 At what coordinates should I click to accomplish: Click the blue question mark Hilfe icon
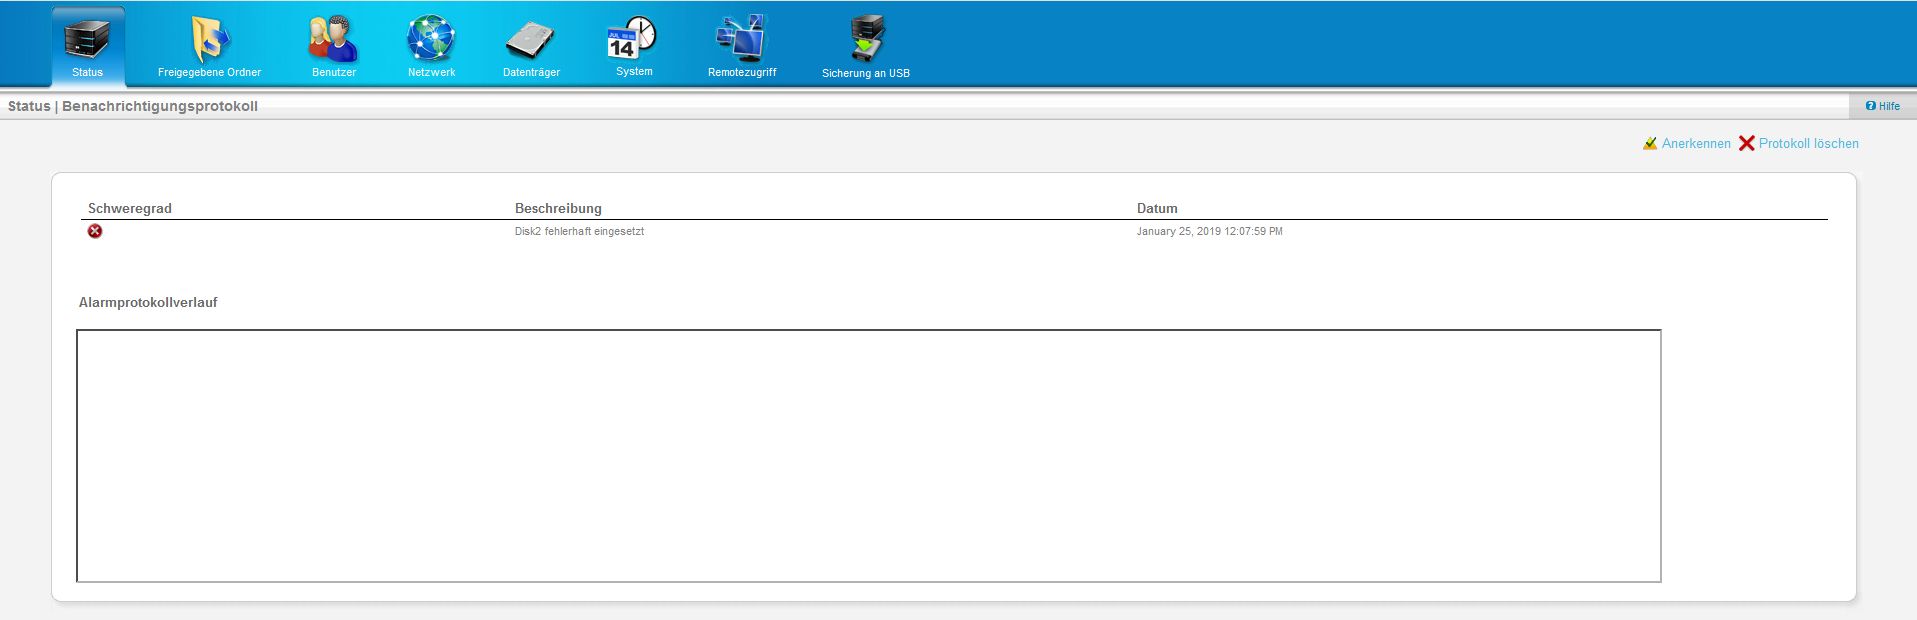1870,106
